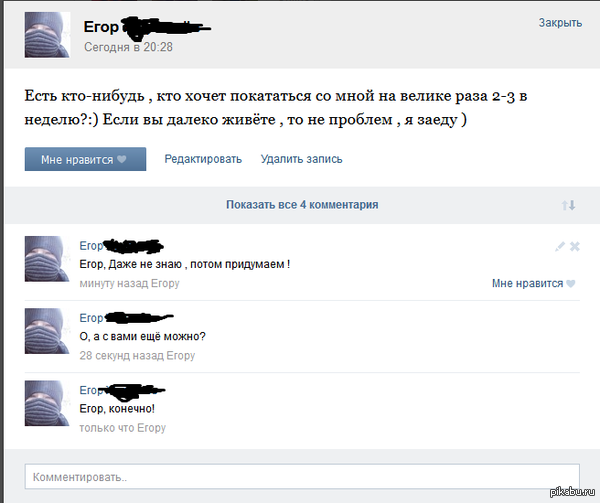Image resolution: width=600 pixels, height=503 pixels.
Task: Click the heart icon on the first comment
Action: click(x=571, y=284)
